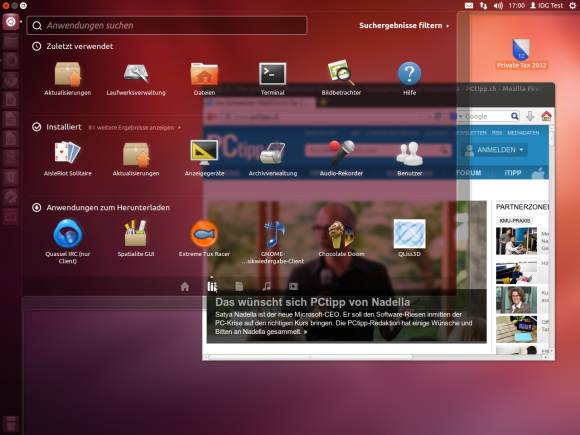580x435 pixels.
Task: Switch to the Home lens
Action: 185,286
